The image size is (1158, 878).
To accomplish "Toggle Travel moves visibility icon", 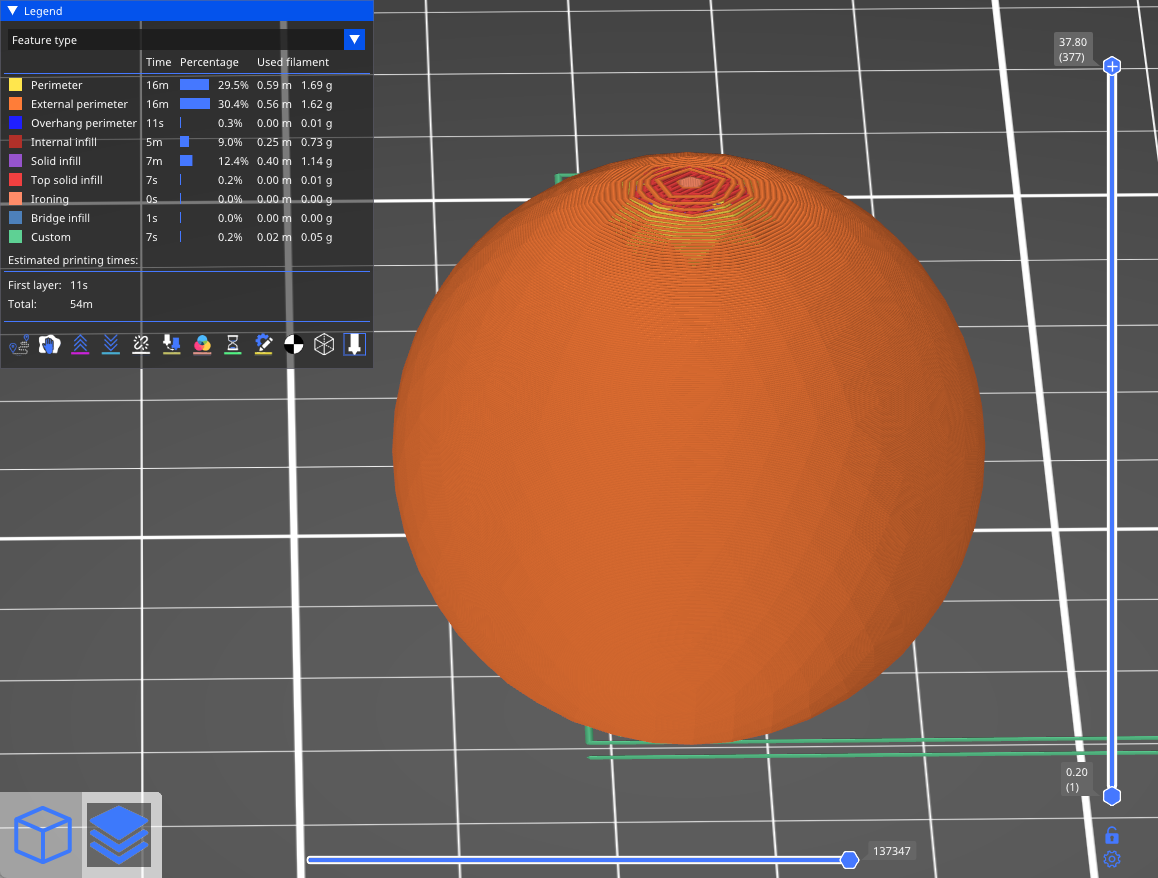I will pyautogui.click(x=19, y=345).
